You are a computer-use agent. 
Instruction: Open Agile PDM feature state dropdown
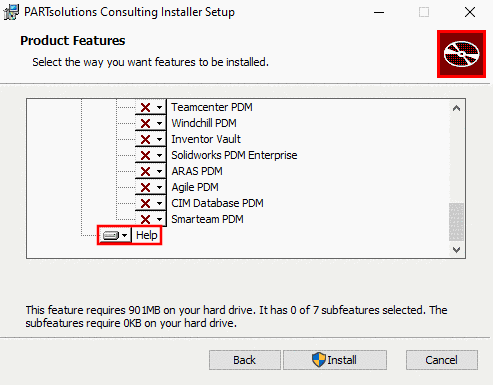(150, 187)
